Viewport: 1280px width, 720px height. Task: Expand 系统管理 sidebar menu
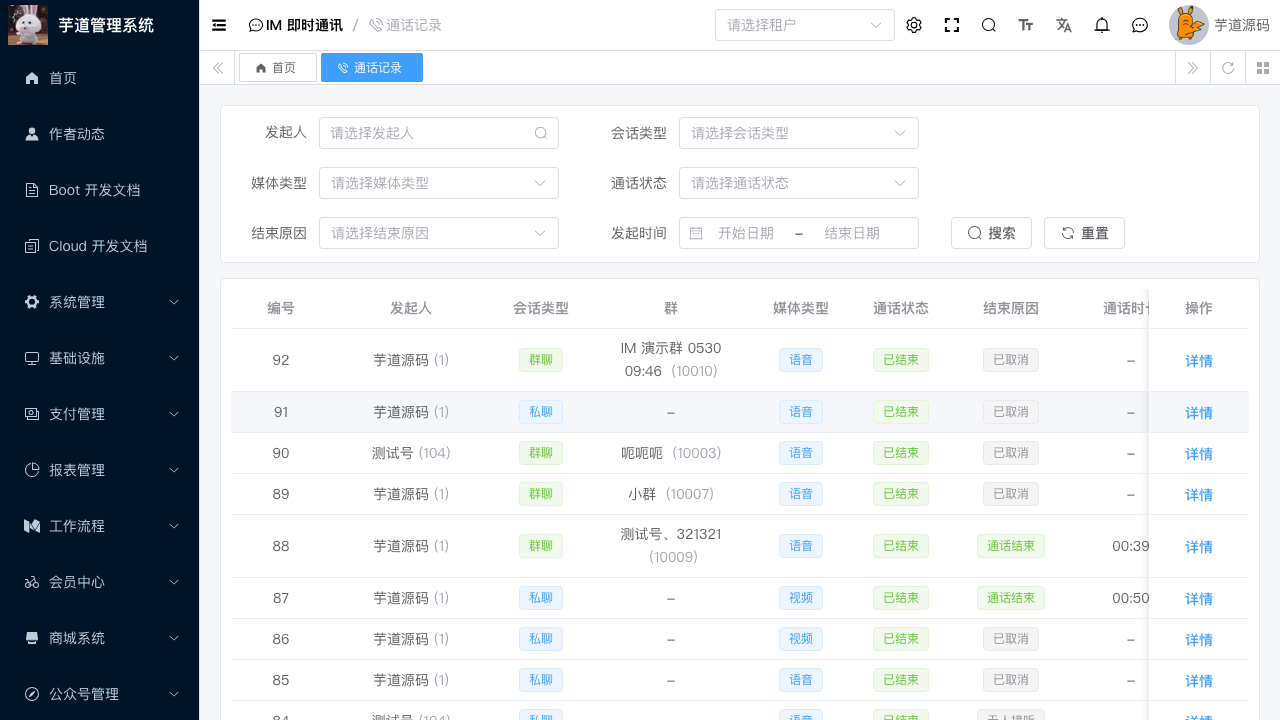coord(100,302)
